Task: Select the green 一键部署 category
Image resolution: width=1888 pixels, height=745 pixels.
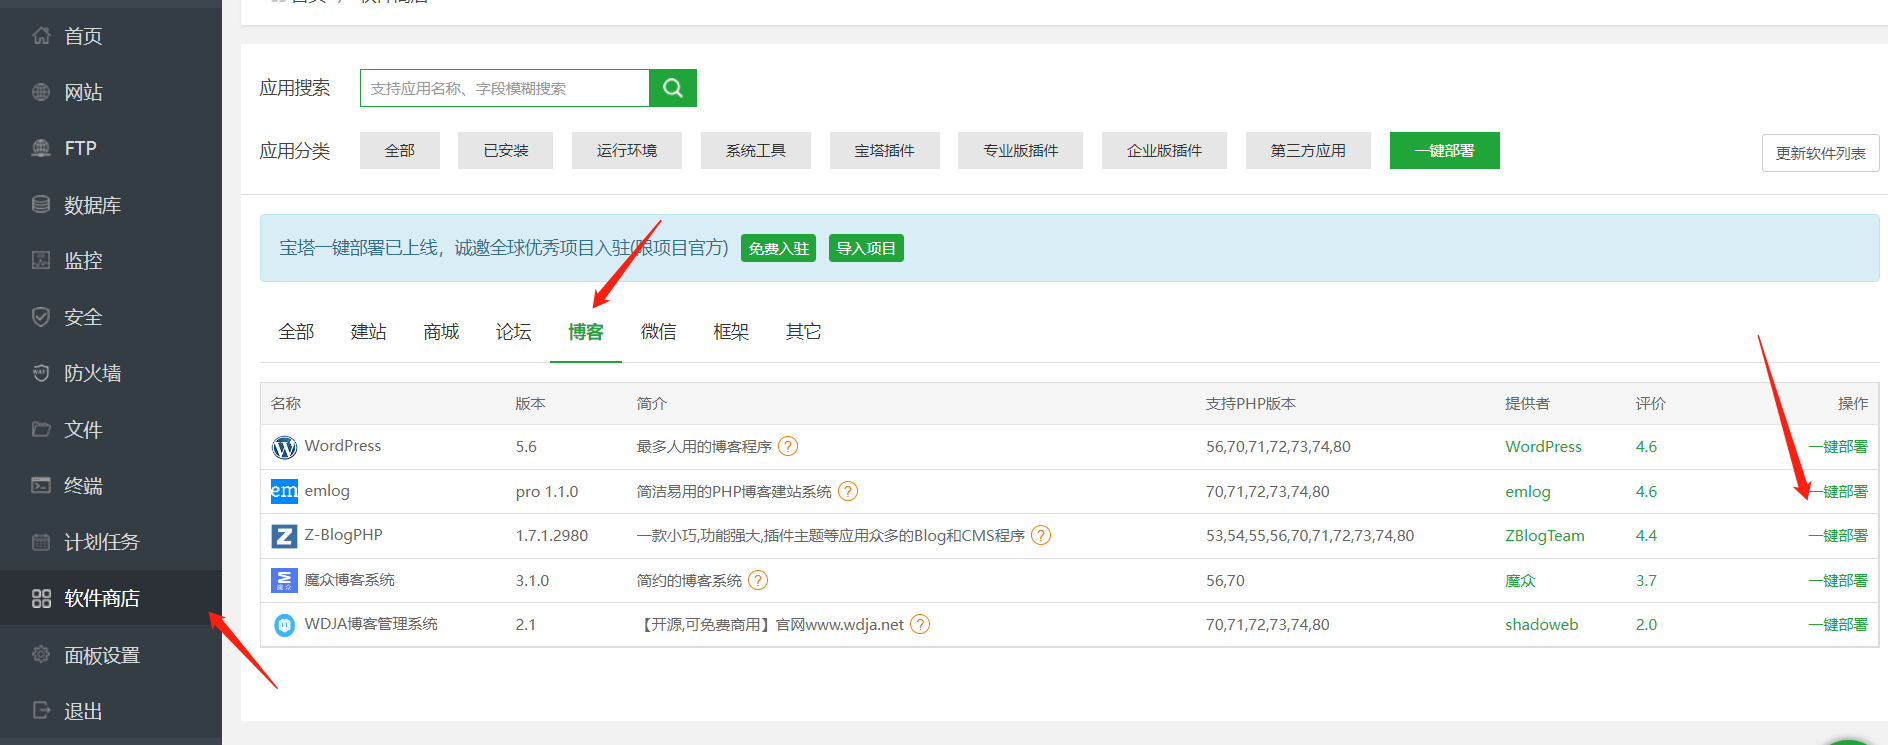Action: coord(1445,150)
